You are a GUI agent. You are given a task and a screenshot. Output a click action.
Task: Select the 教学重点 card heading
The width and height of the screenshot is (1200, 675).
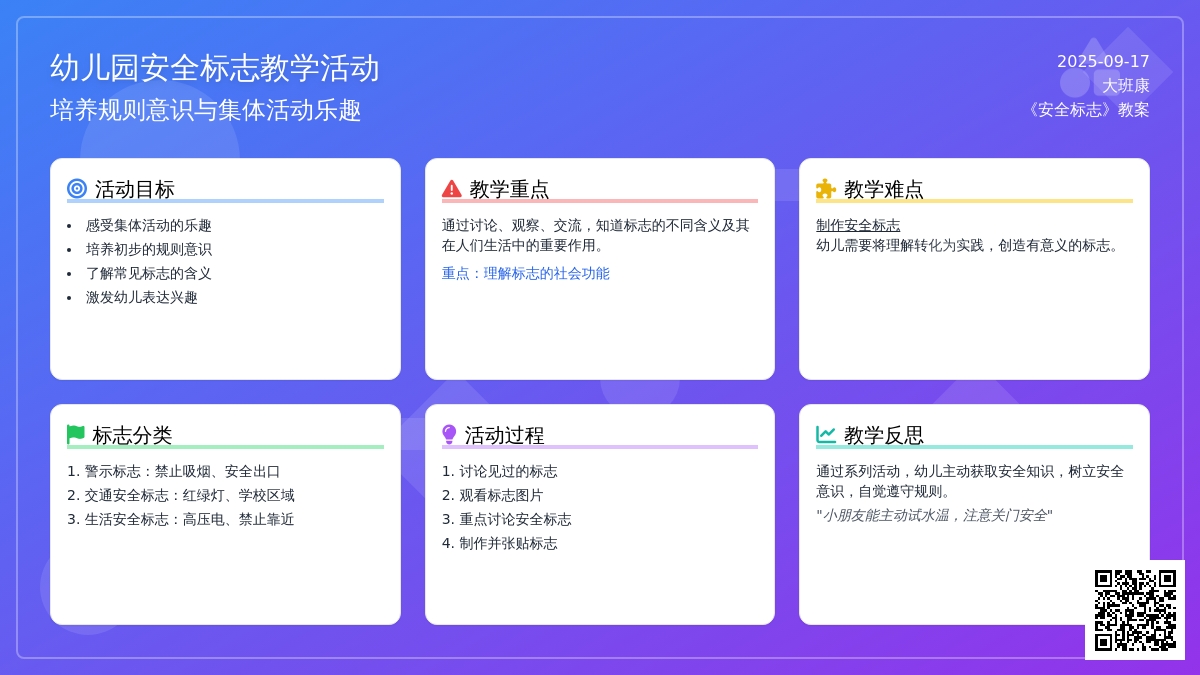(509, 189)
